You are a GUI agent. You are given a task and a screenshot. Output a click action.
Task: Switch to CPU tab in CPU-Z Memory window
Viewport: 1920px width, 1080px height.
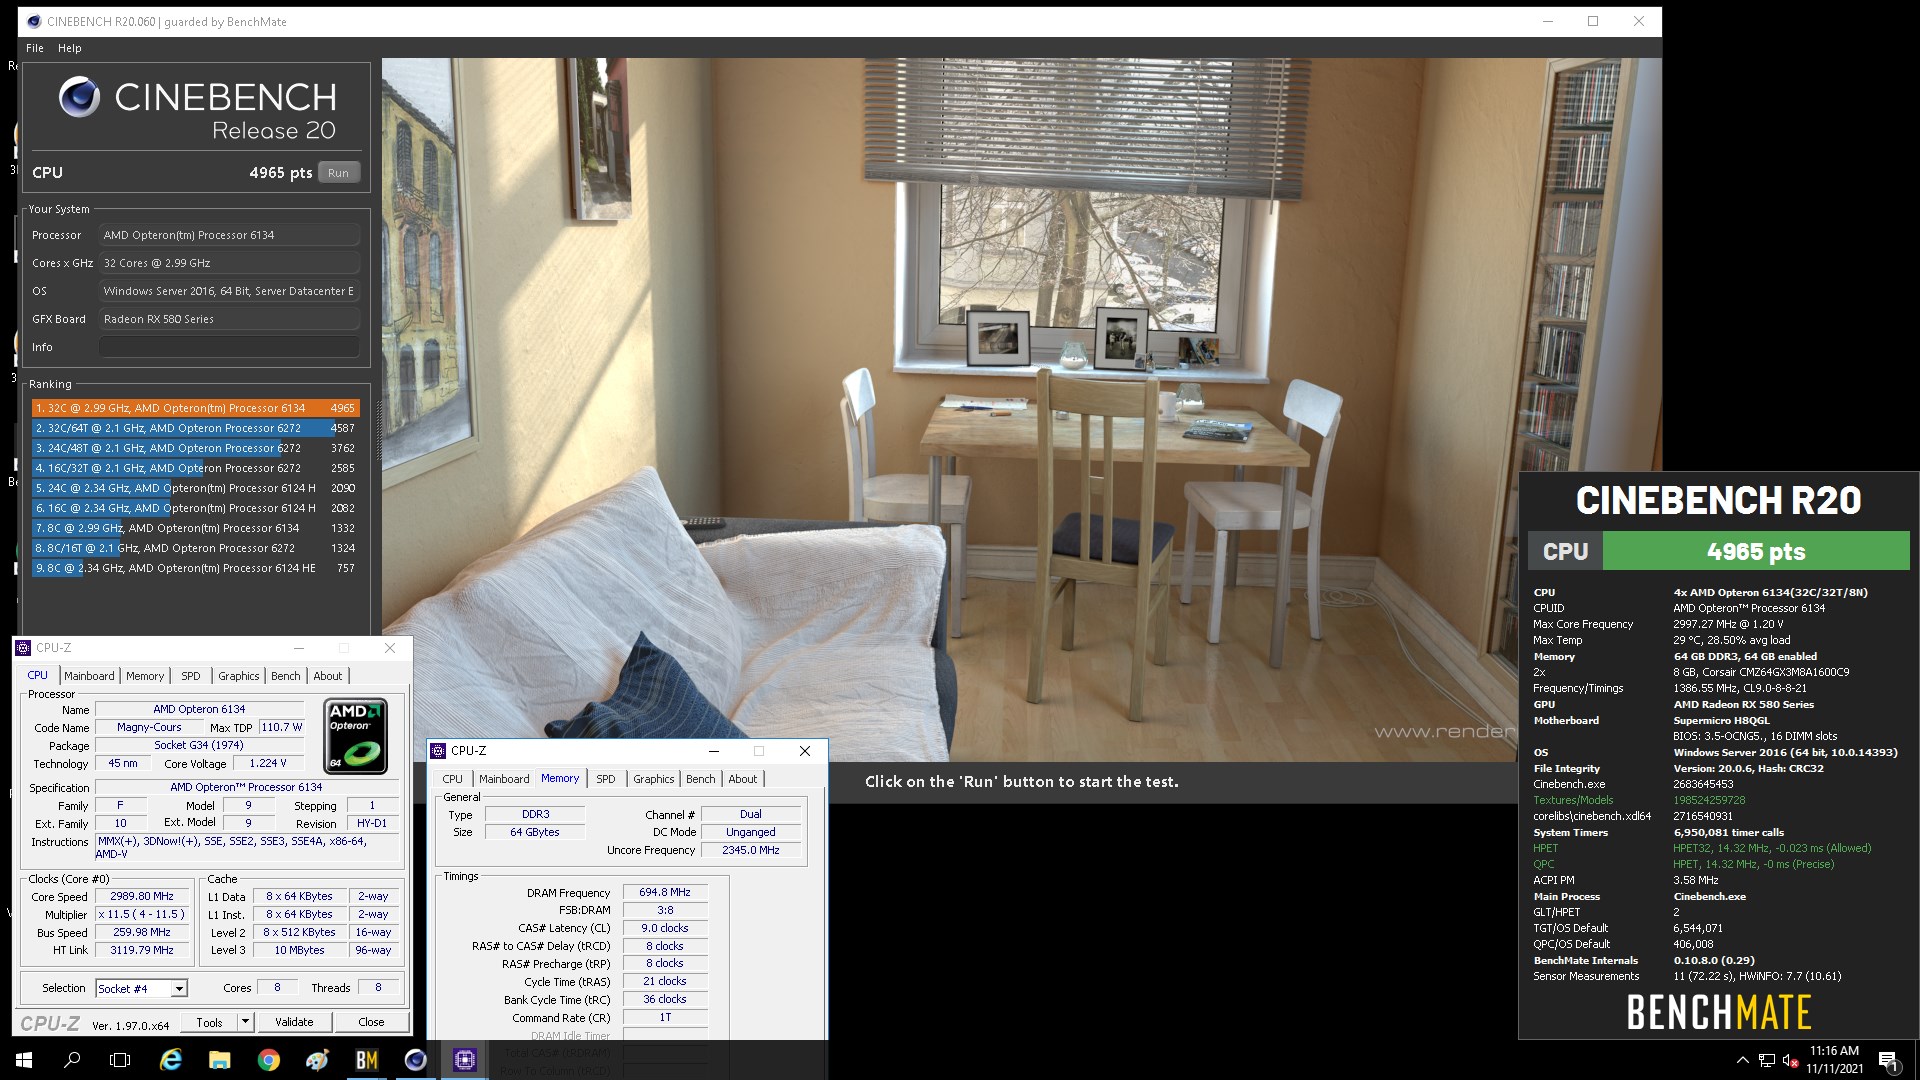(x=453, y=779)
